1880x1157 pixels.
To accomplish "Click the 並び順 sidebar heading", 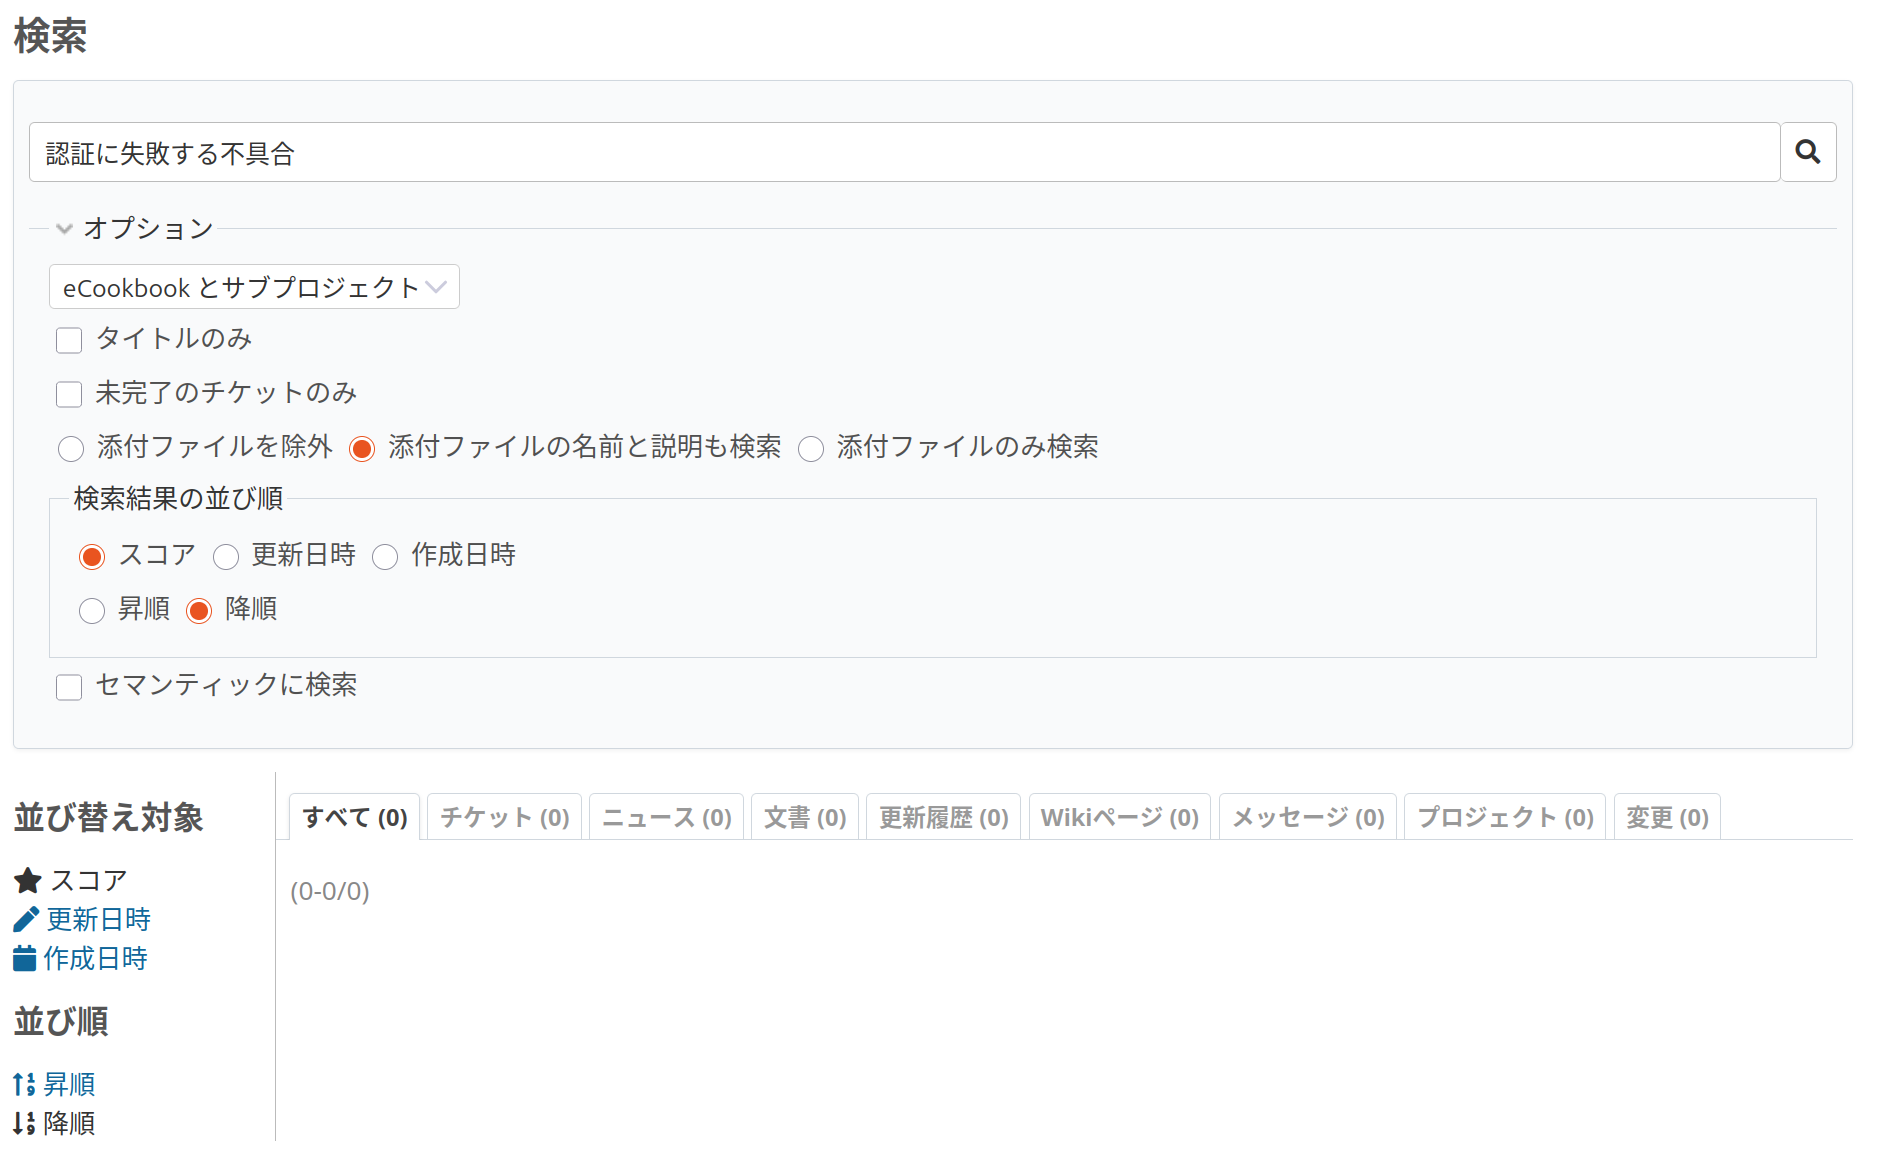I will coord(60,1021).
